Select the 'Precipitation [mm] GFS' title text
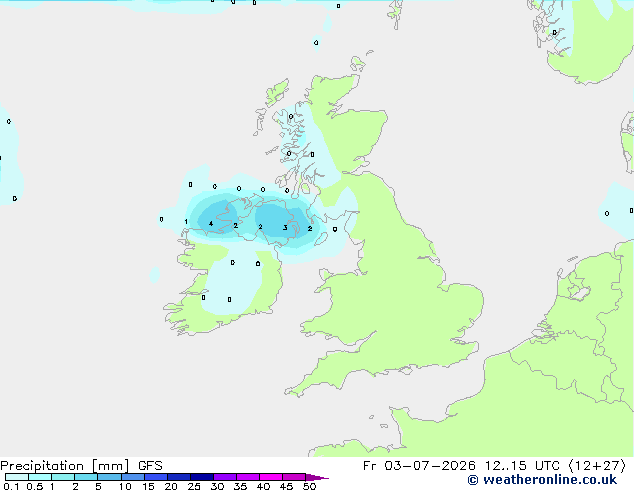The height and width of the screenshot is (490, 634). click(81, 466)
